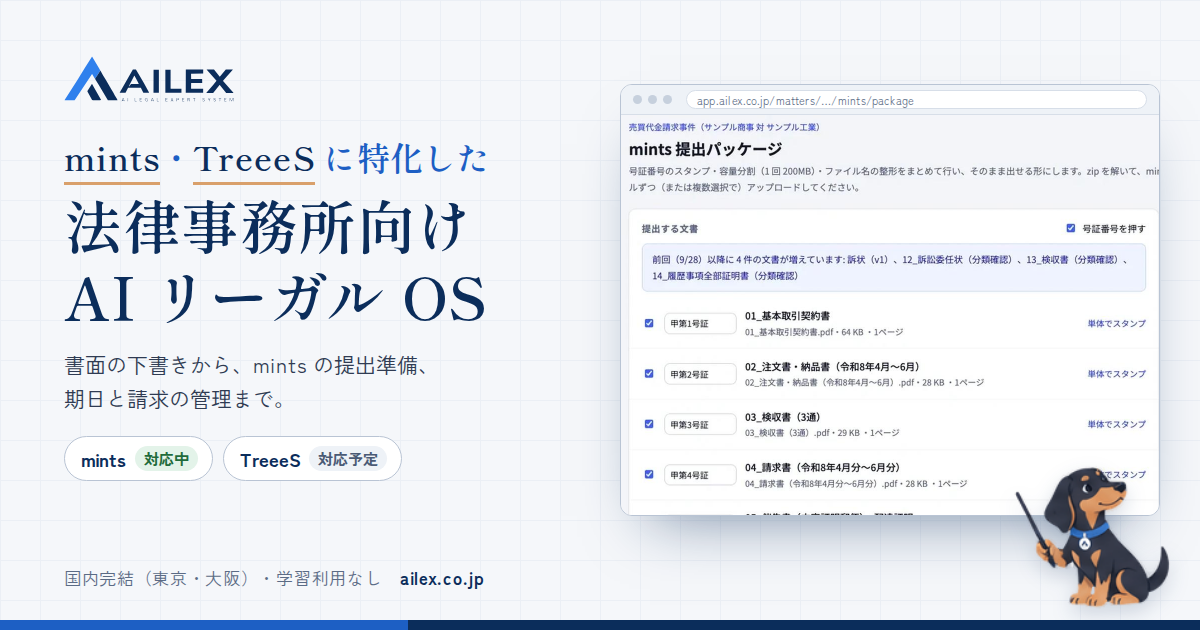Edit the 甲第4号証 field

[x=700, y=474]
